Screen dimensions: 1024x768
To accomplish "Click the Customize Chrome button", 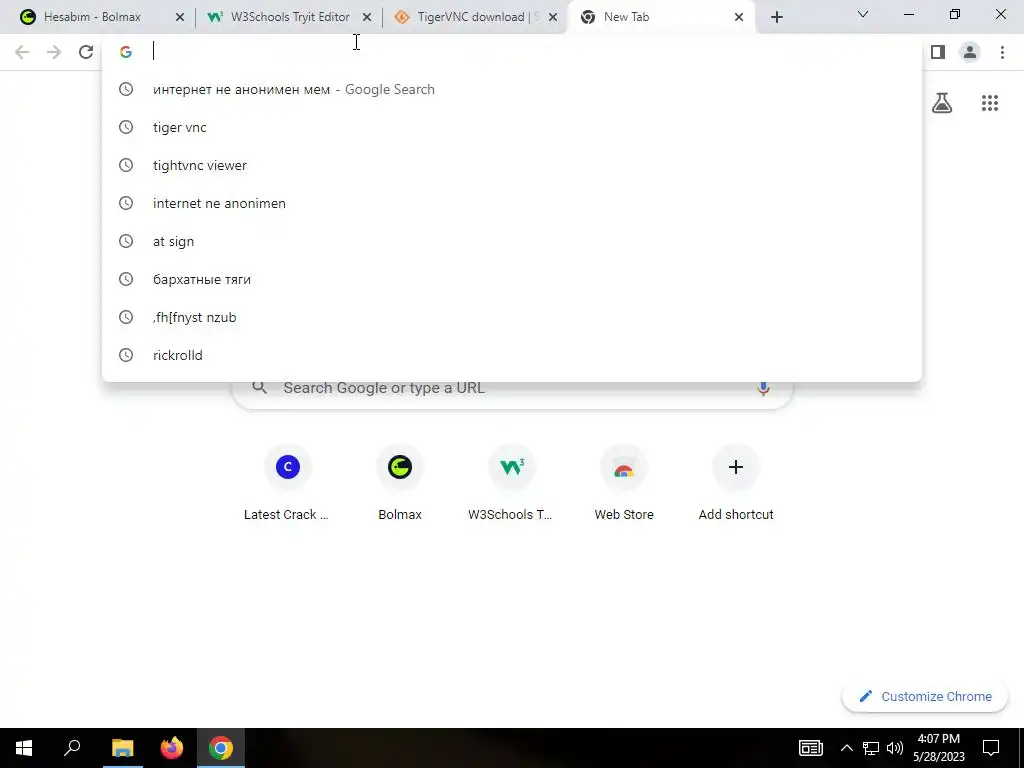I will tap(925, 697).
